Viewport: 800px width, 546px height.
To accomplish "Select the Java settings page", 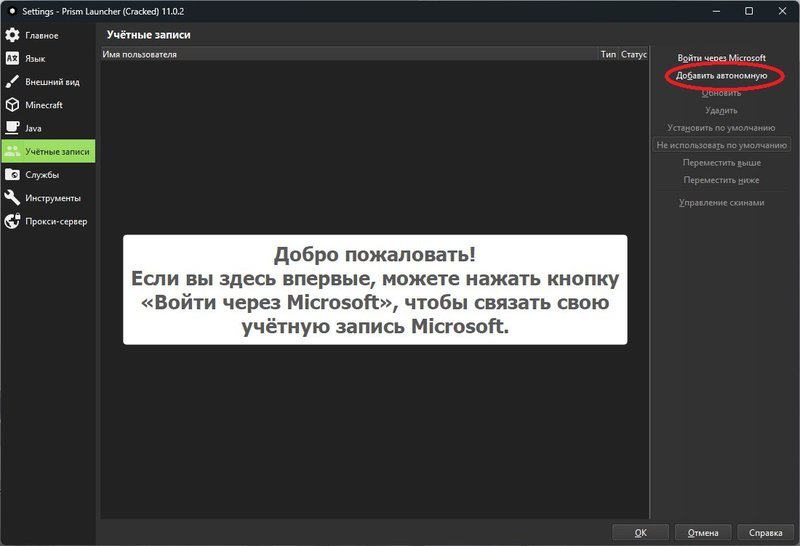I will click(x=48, y=128).
